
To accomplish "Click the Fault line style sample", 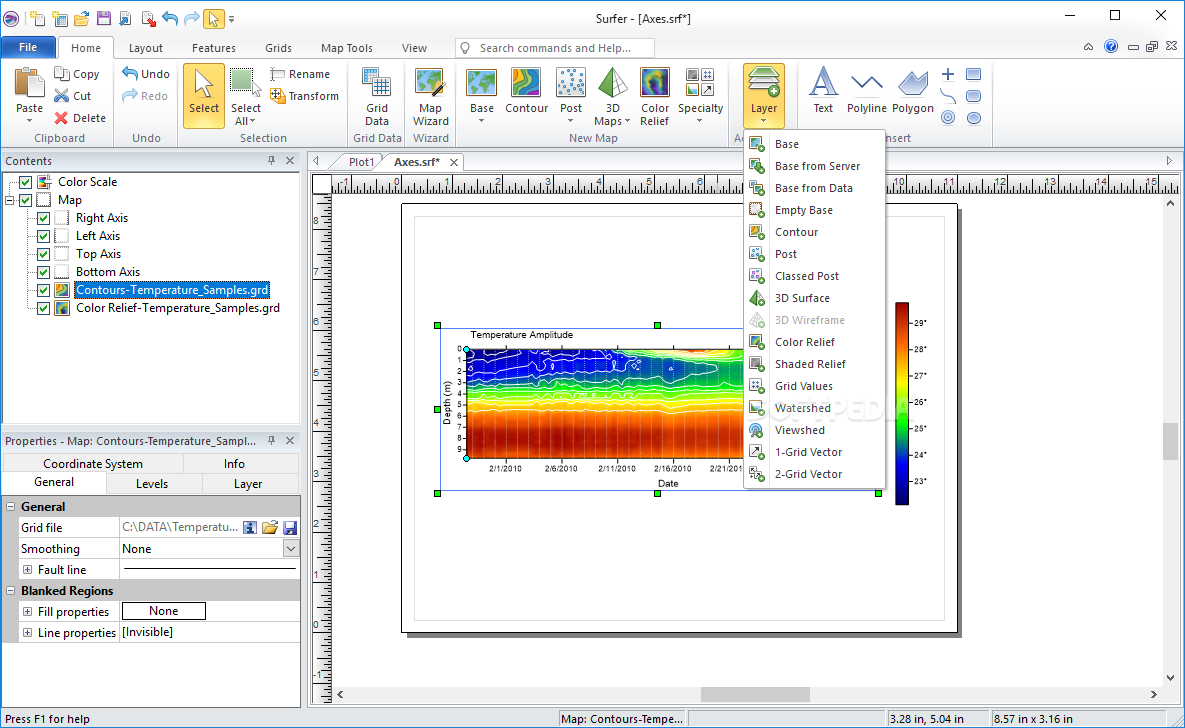I will point(209,569).
